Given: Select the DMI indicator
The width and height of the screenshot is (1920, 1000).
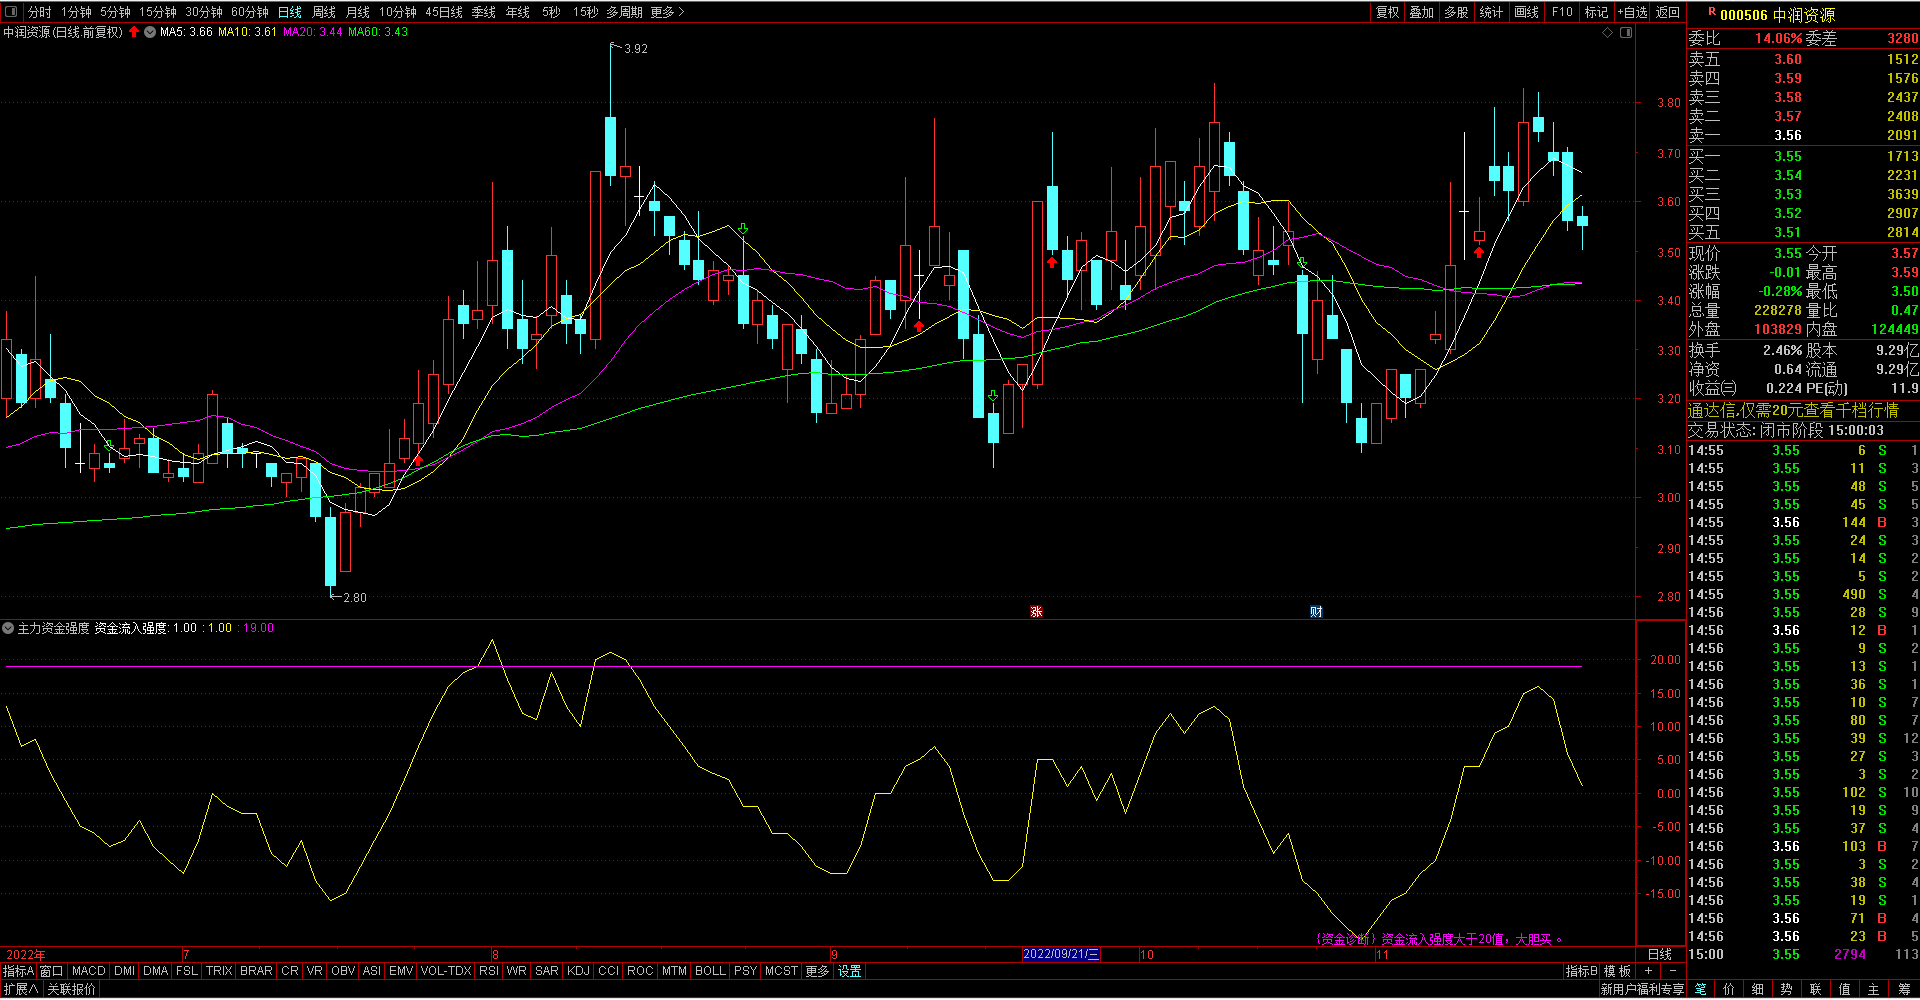Looking at the screenshot, I should (124, 971).
